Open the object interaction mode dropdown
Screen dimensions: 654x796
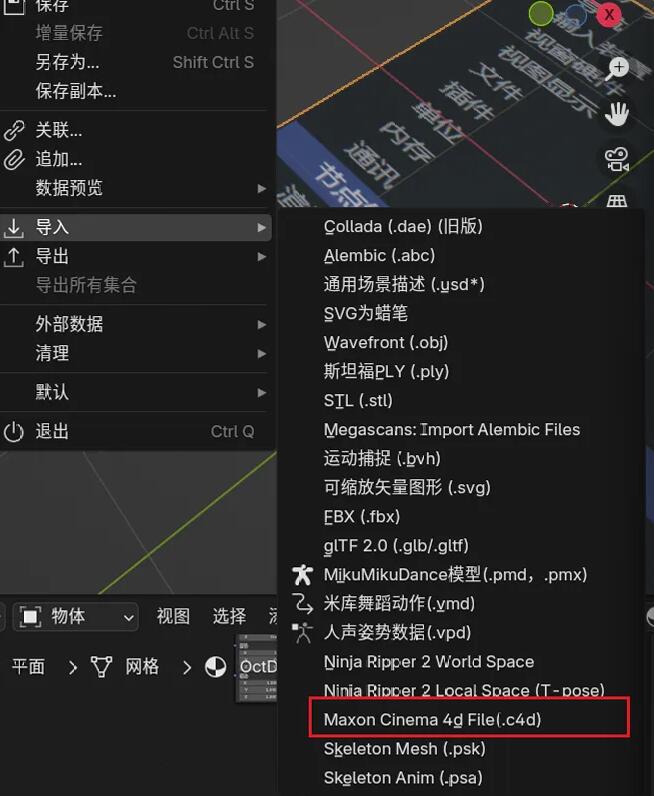pyautogui.click(x=75, y=617)
